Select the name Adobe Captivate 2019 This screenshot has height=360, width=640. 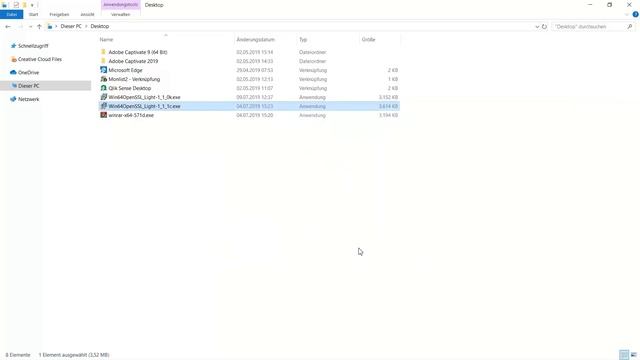click(133, 61)
